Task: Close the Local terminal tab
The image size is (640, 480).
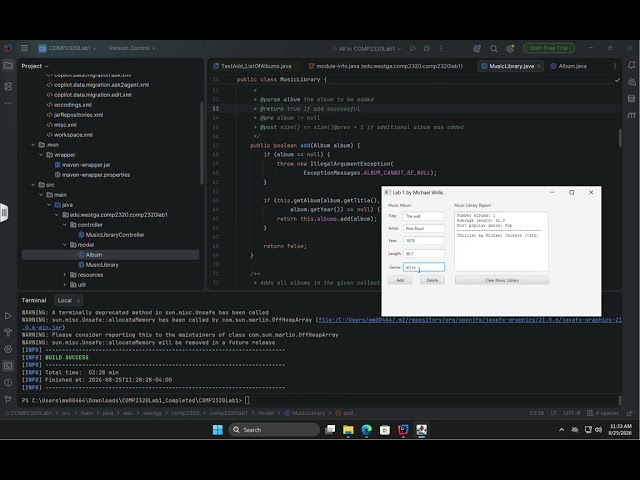Action: (78, 300)
